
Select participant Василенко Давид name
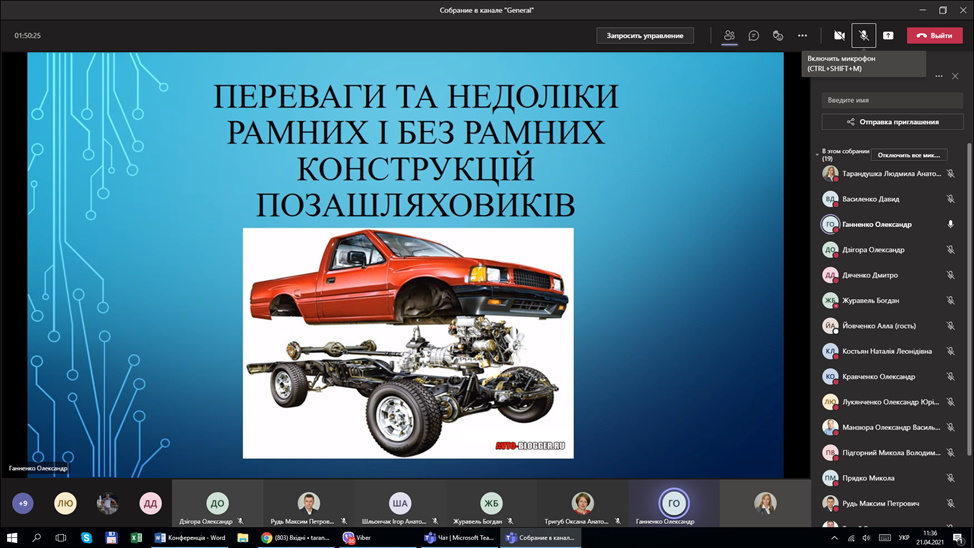(x=870, y=199)
